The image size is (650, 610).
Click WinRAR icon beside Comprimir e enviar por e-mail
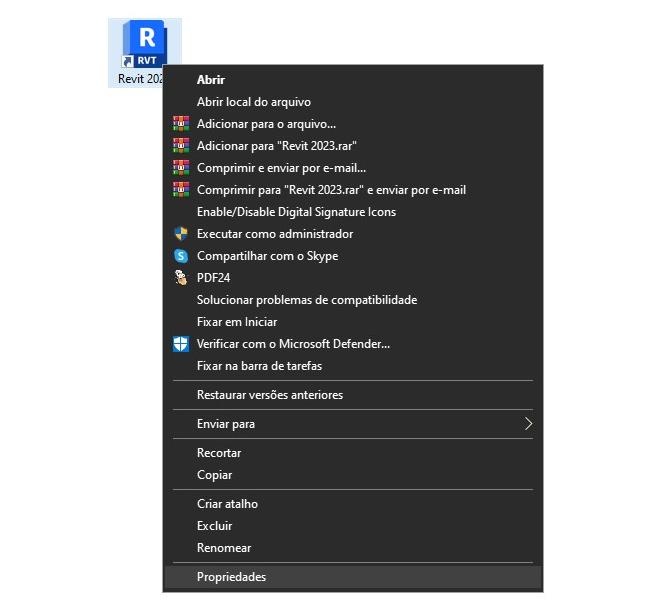(x=181, y=167)
